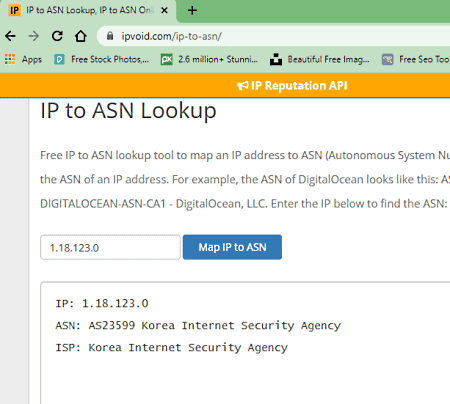This screenshot has width=450, height=404.
Task: Click the IP favicon on the browser tab
Action: point(14,10)
